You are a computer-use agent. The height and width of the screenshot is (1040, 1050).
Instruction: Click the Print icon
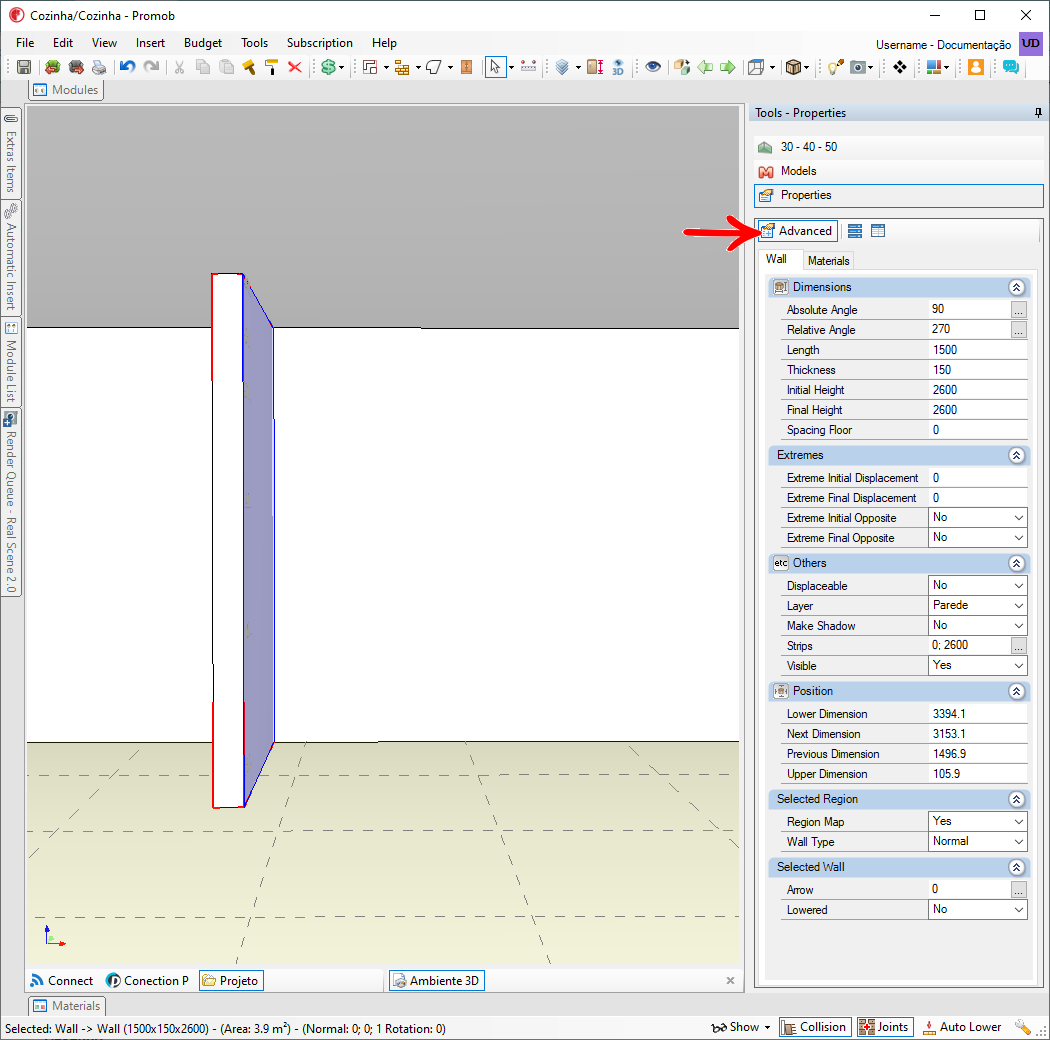click(x=99, y=67)
